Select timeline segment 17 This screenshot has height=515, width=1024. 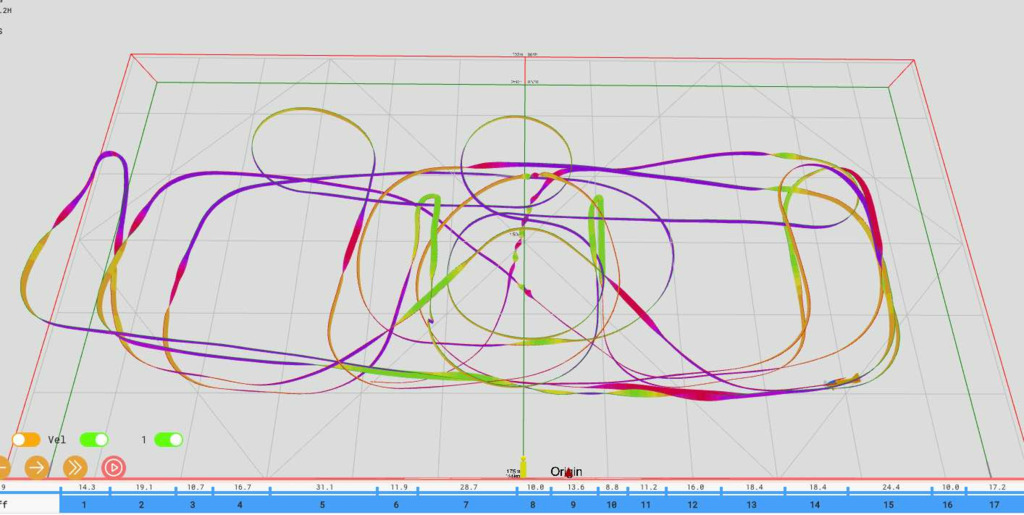[x=995, y=505]
